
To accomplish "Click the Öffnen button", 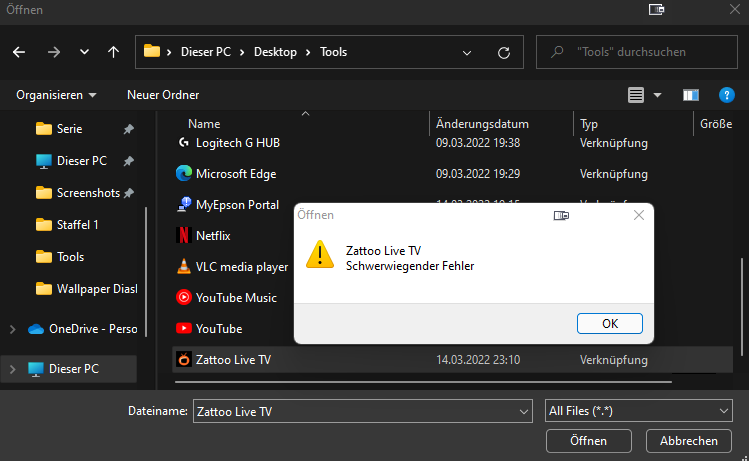I will pyautogui.click(x=588, y=440).
